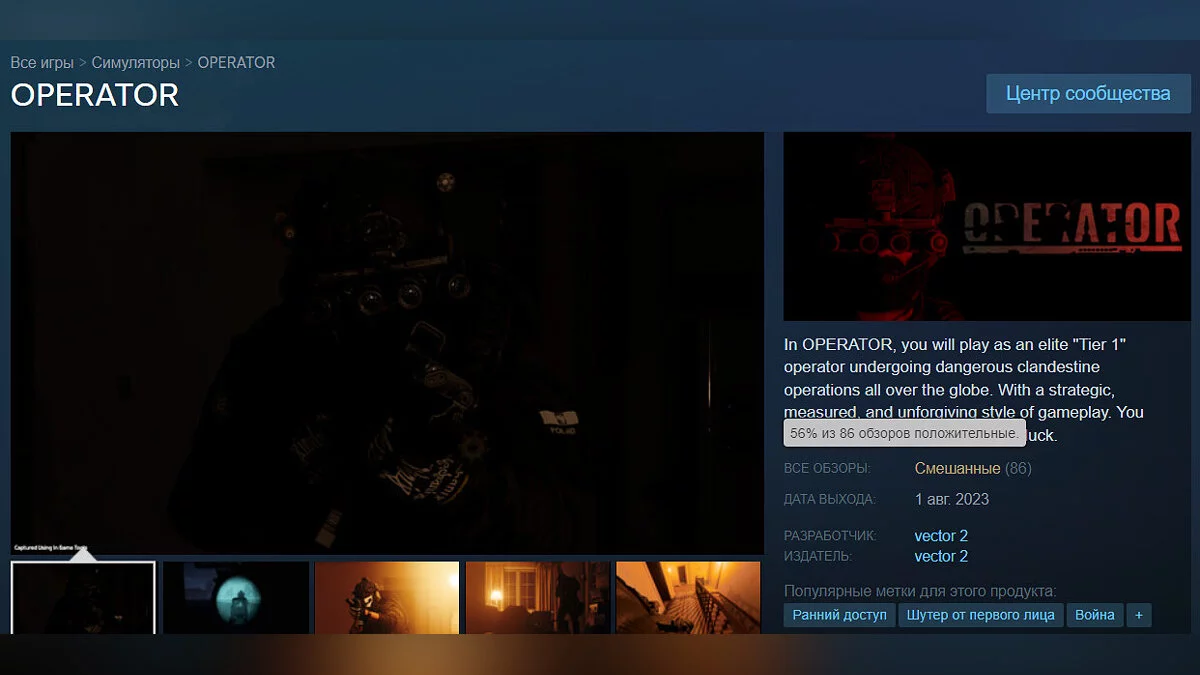Viewport: 1200px width, 675px height.
Task: Open the 'Симуляторы' breadcrumb category
Action: pyautogui.click(x=135, y=63)
